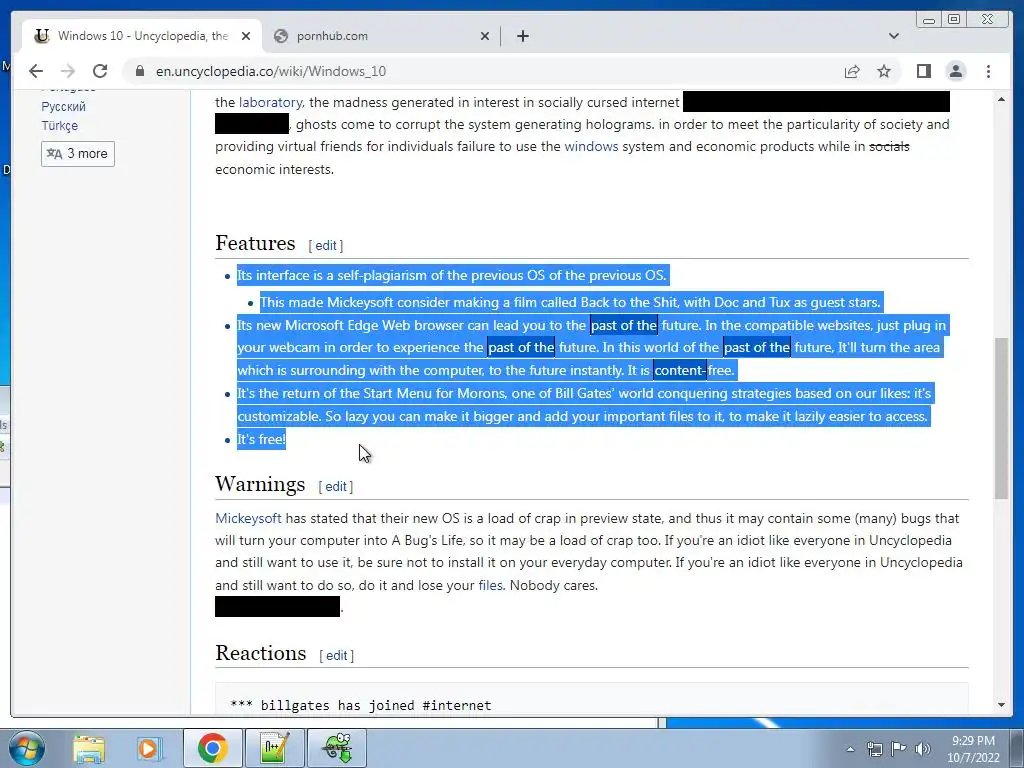Open the Windows Start menu

27,748
